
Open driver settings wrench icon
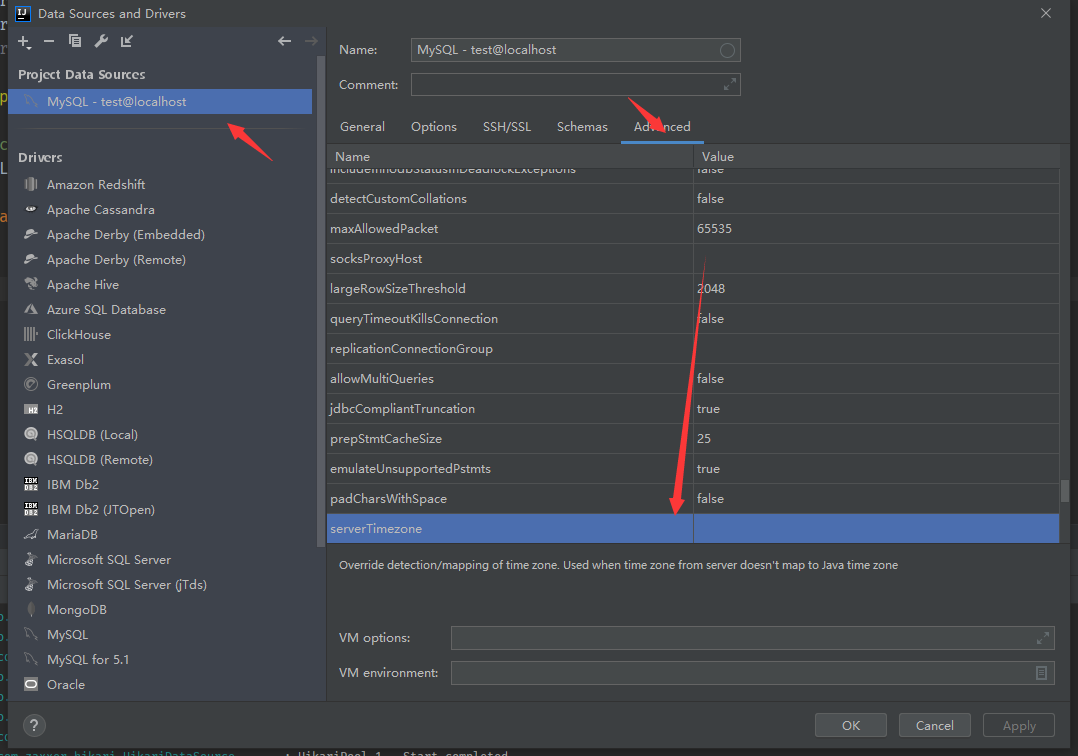[101, 41]
